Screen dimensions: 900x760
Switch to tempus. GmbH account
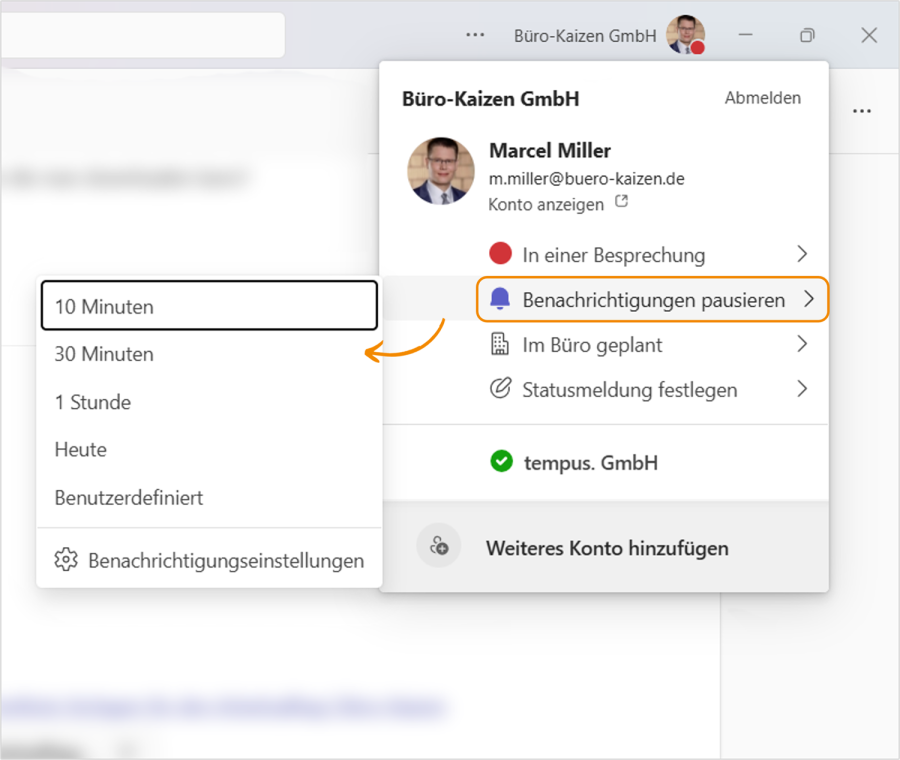coord(606,462)
